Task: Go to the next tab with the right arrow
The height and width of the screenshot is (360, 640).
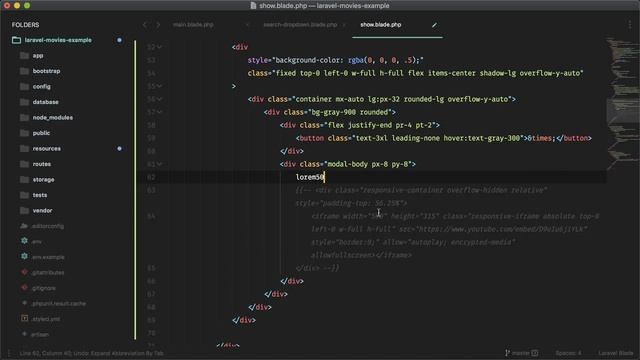Action: click(x=158, y=25)
